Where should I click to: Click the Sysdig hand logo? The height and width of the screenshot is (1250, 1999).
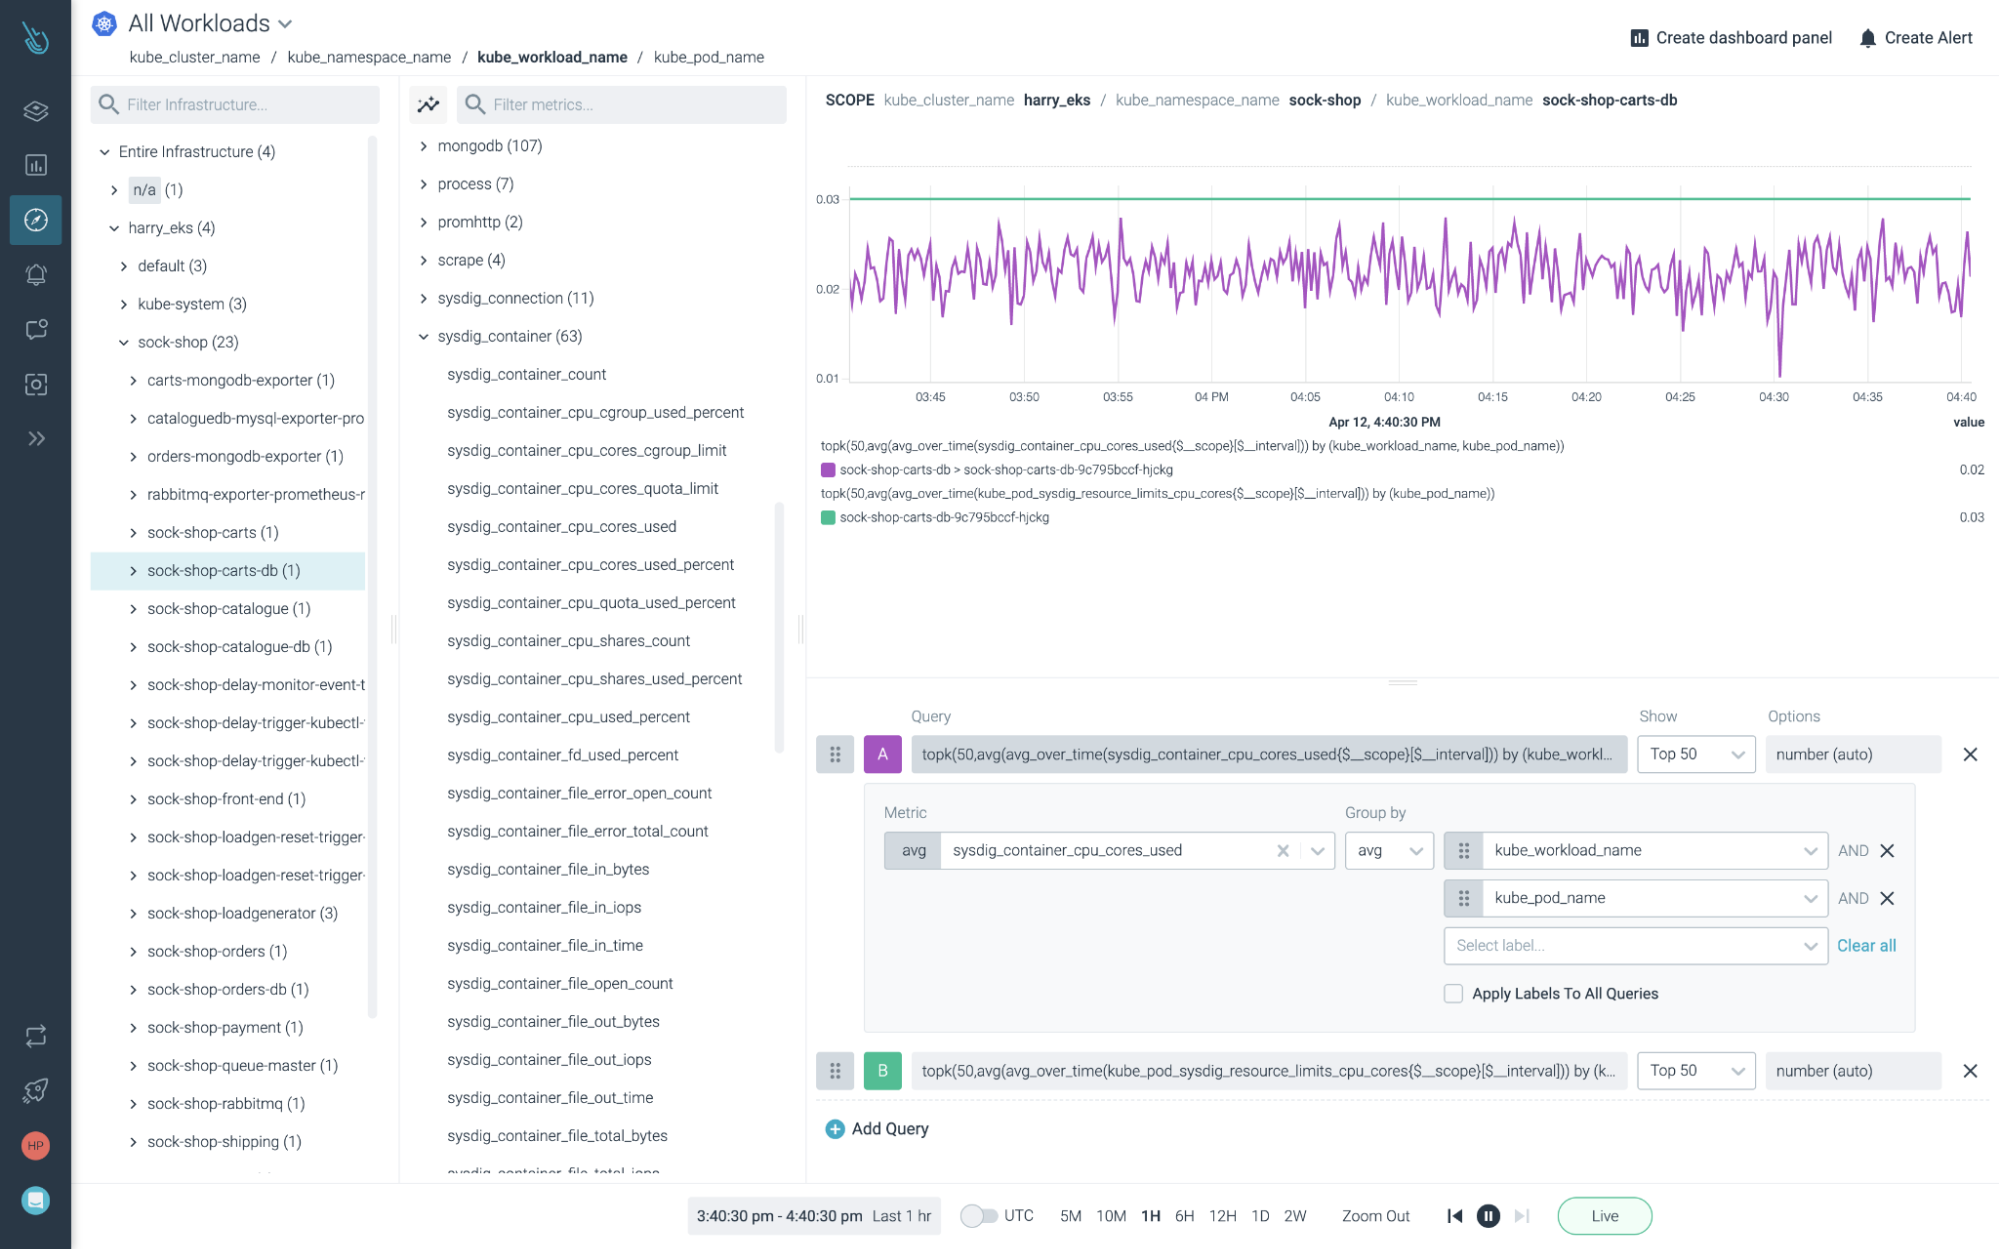pos(35,36)
